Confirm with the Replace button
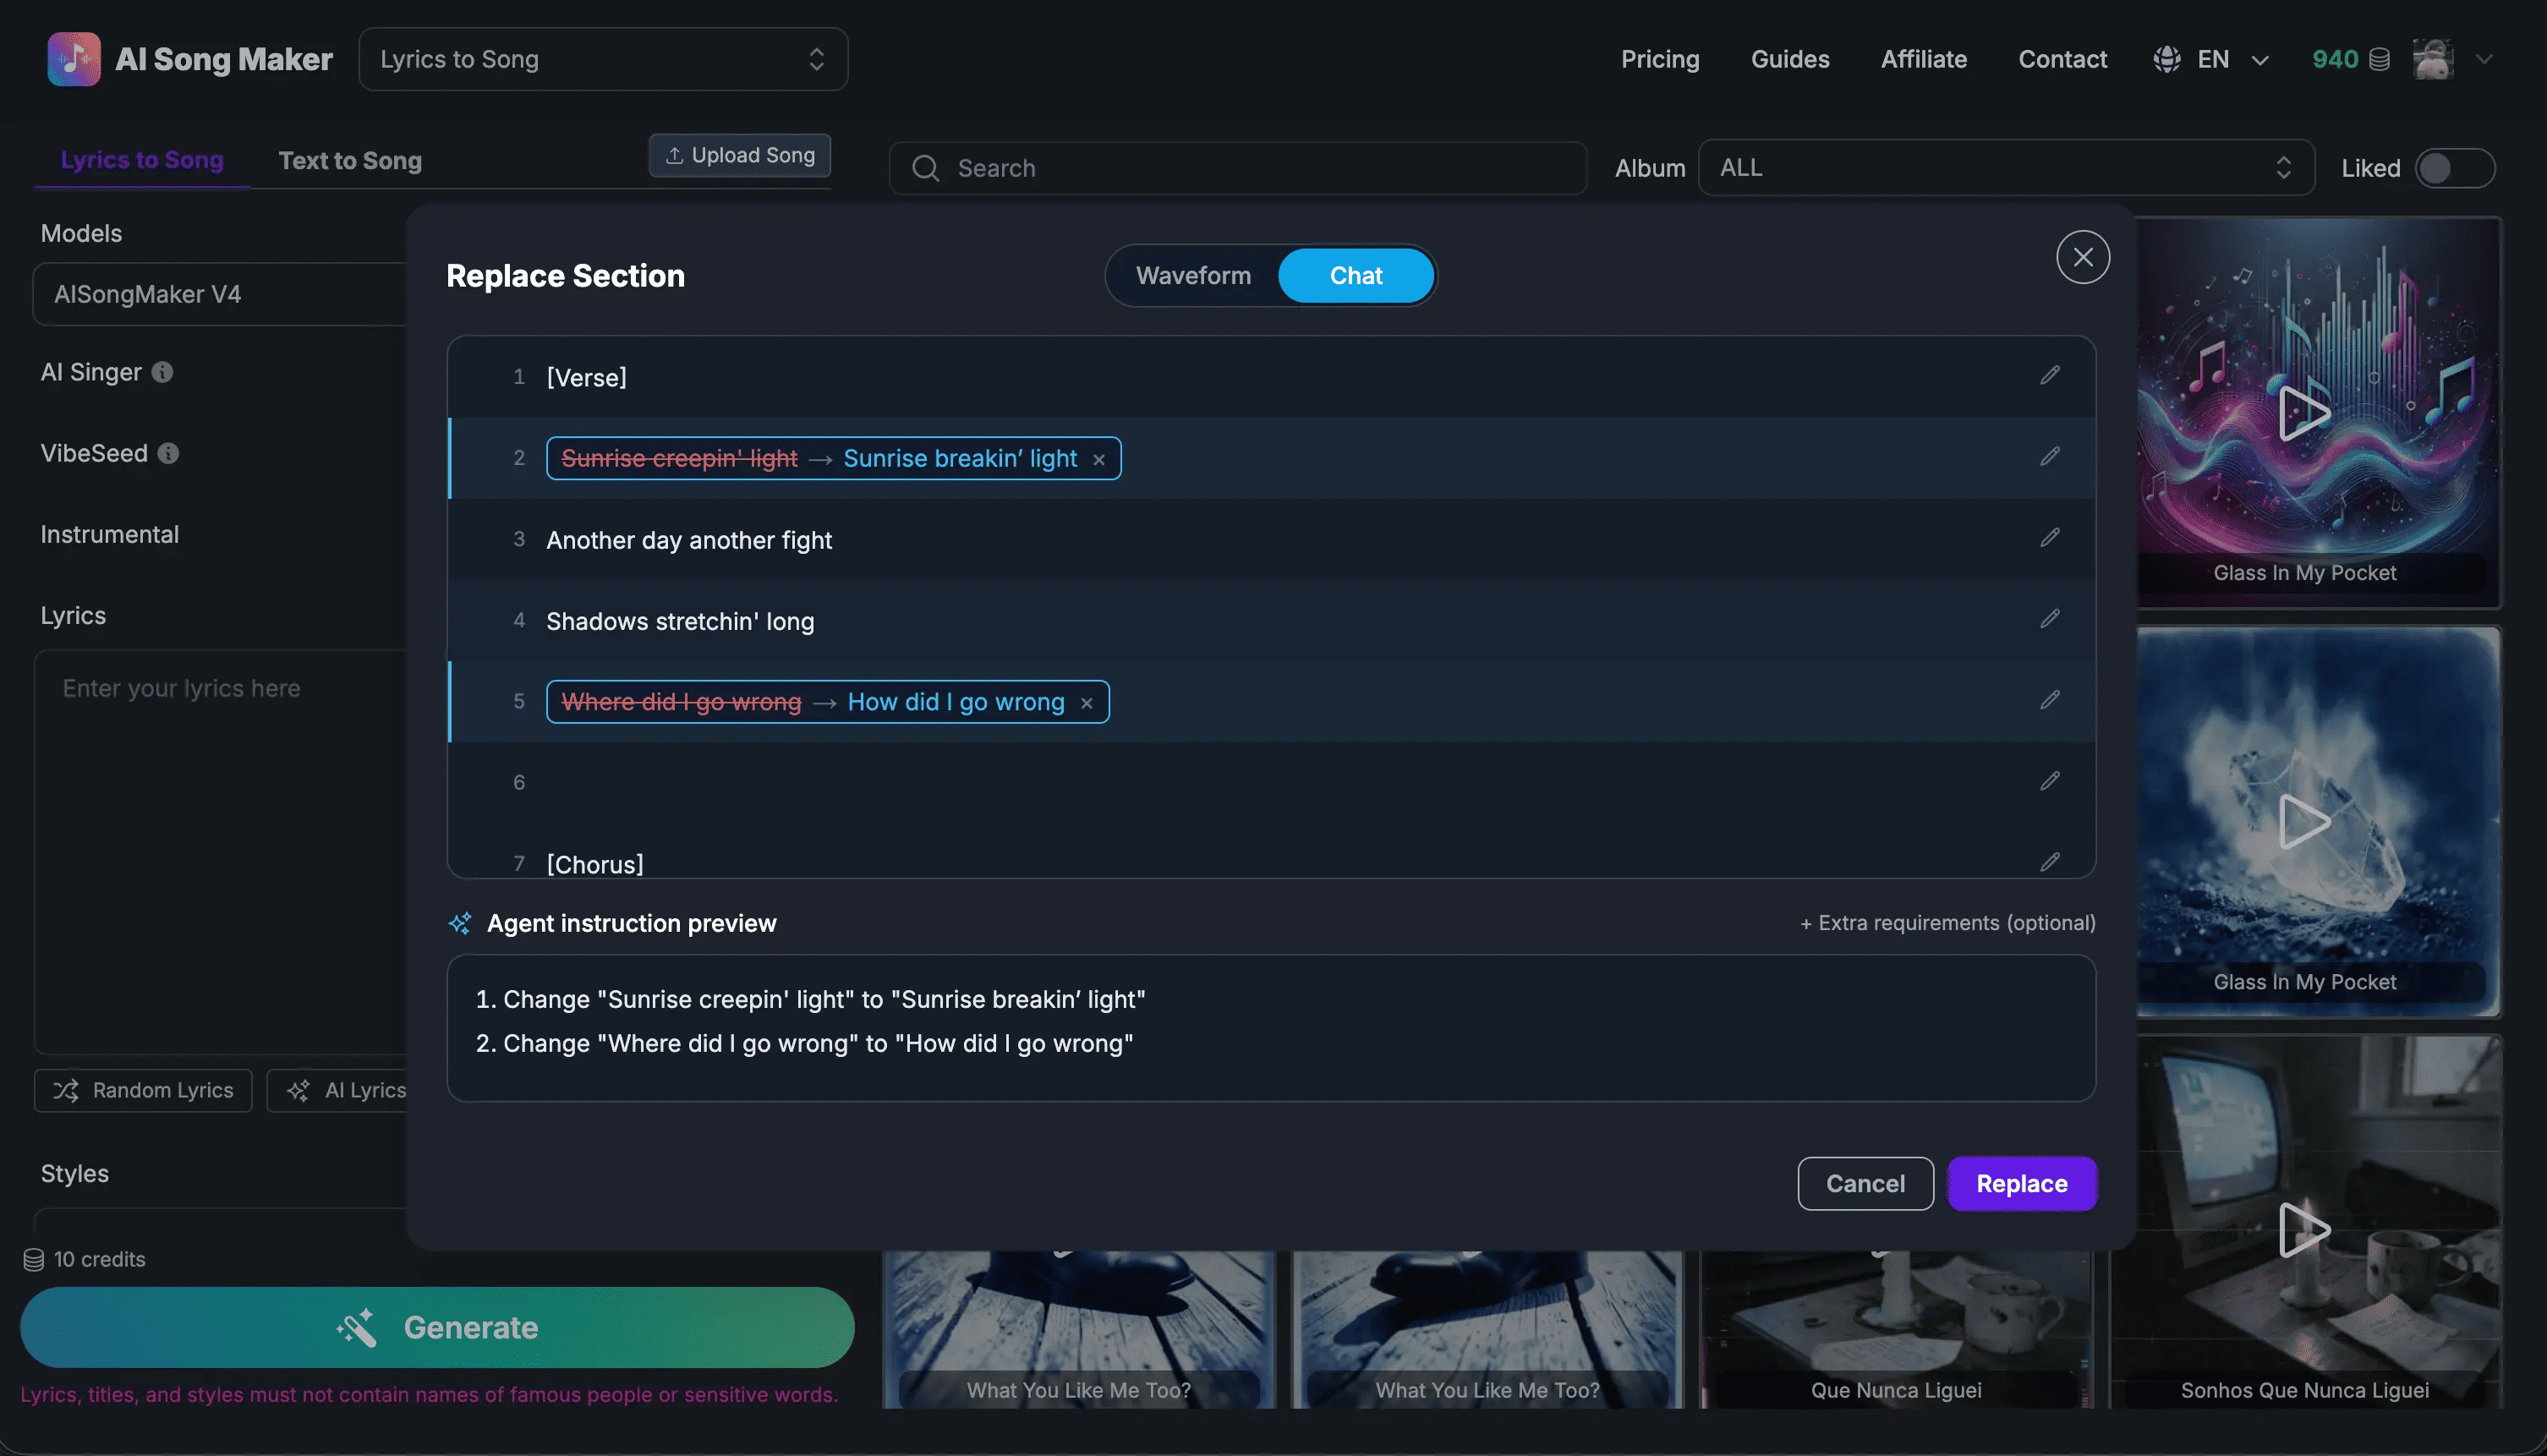The image size is (2547, 1456). [2021, 1183]
